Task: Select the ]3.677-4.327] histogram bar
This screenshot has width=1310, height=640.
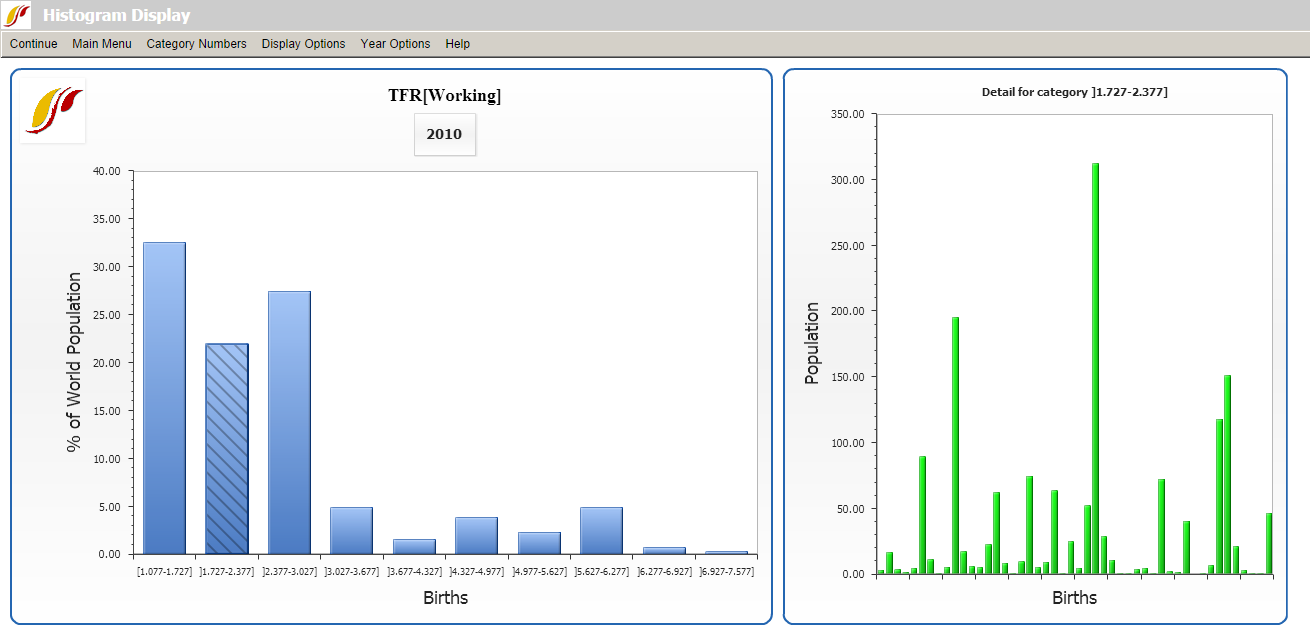Action: tap(414, 547)
